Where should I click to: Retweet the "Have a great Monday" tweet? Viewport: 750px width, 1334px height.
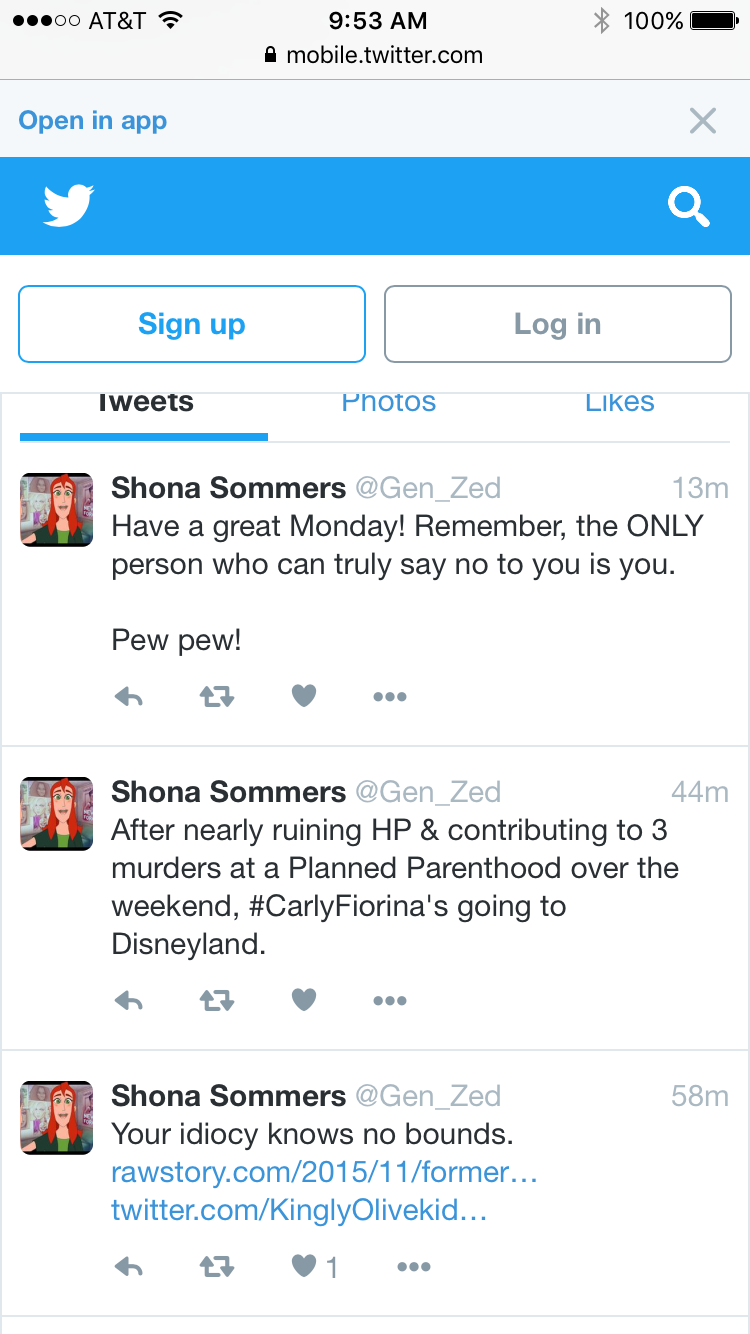point(217,697)
